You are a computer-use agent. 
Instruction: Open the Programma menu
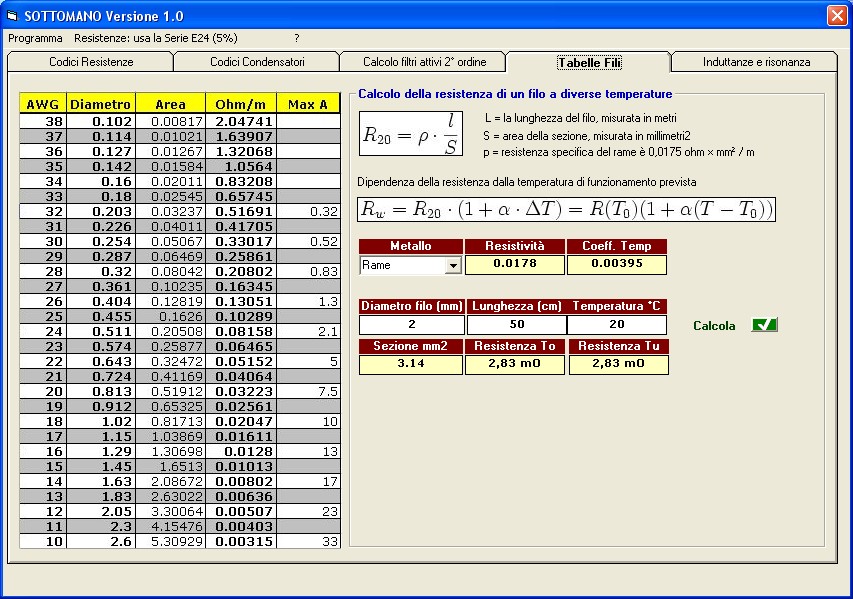point(35,38)
